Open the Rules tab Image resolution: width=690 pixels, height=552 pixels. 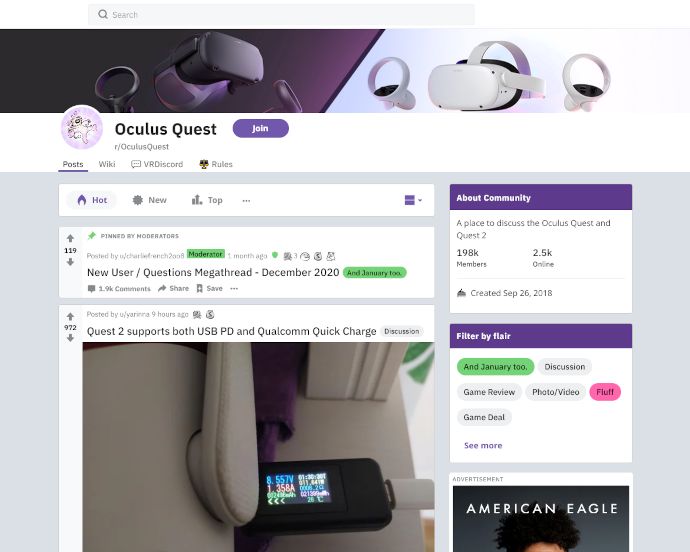[216, 164]
